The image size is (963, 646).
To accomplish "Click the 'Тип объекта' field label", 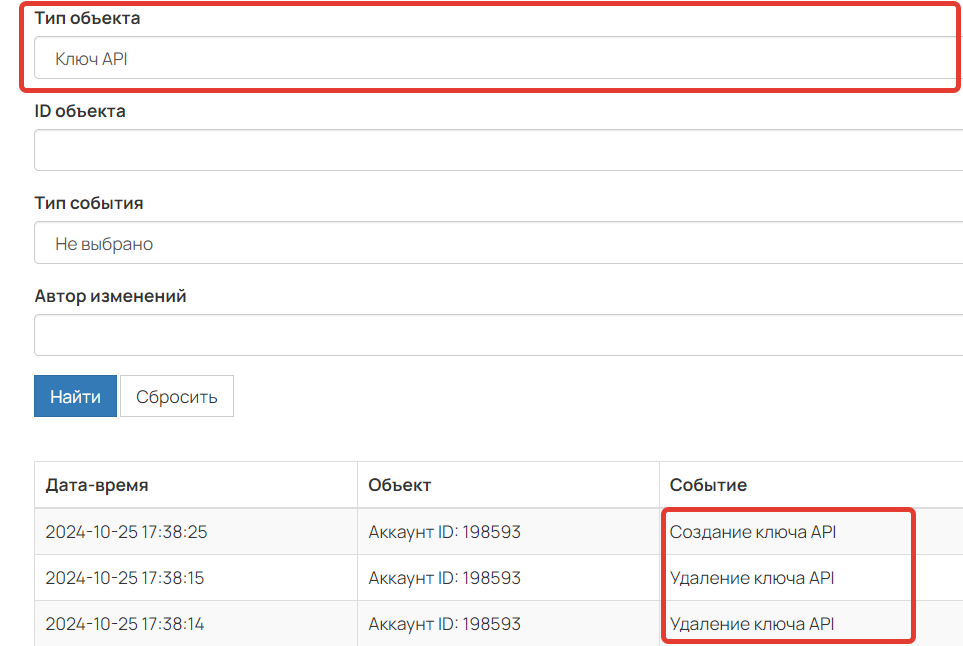I will [x=87, y=18].
